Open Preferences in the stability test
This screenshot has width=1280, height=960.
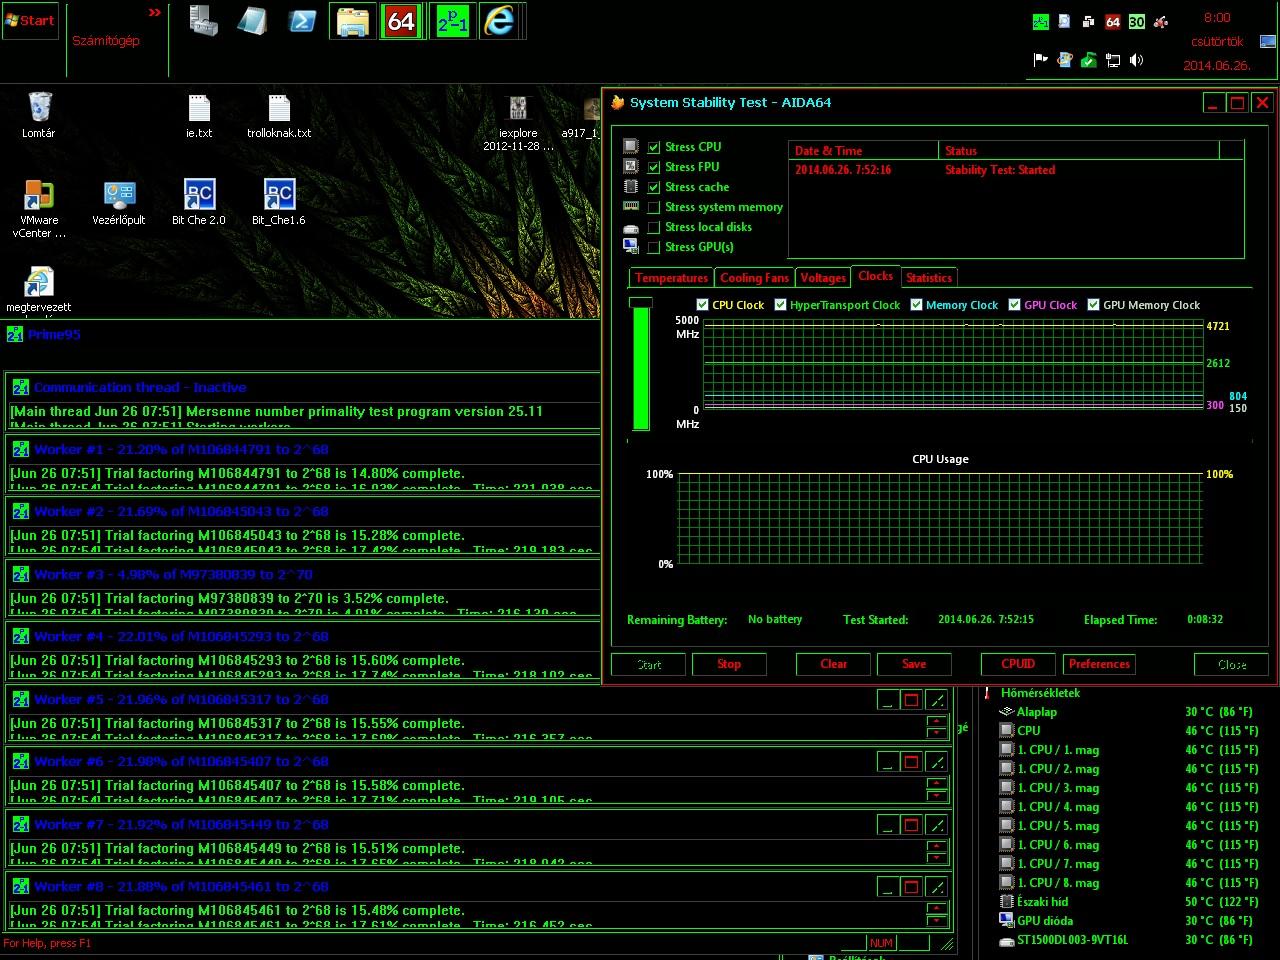pyautogui.click(x=1099, y=664)
